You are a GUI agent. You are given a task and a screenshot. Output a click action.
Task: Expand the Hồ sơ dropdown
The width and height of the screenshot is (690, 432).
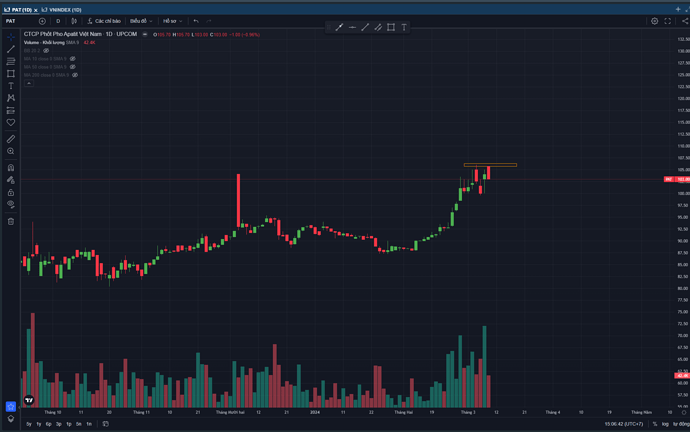[x=172, y=21]
